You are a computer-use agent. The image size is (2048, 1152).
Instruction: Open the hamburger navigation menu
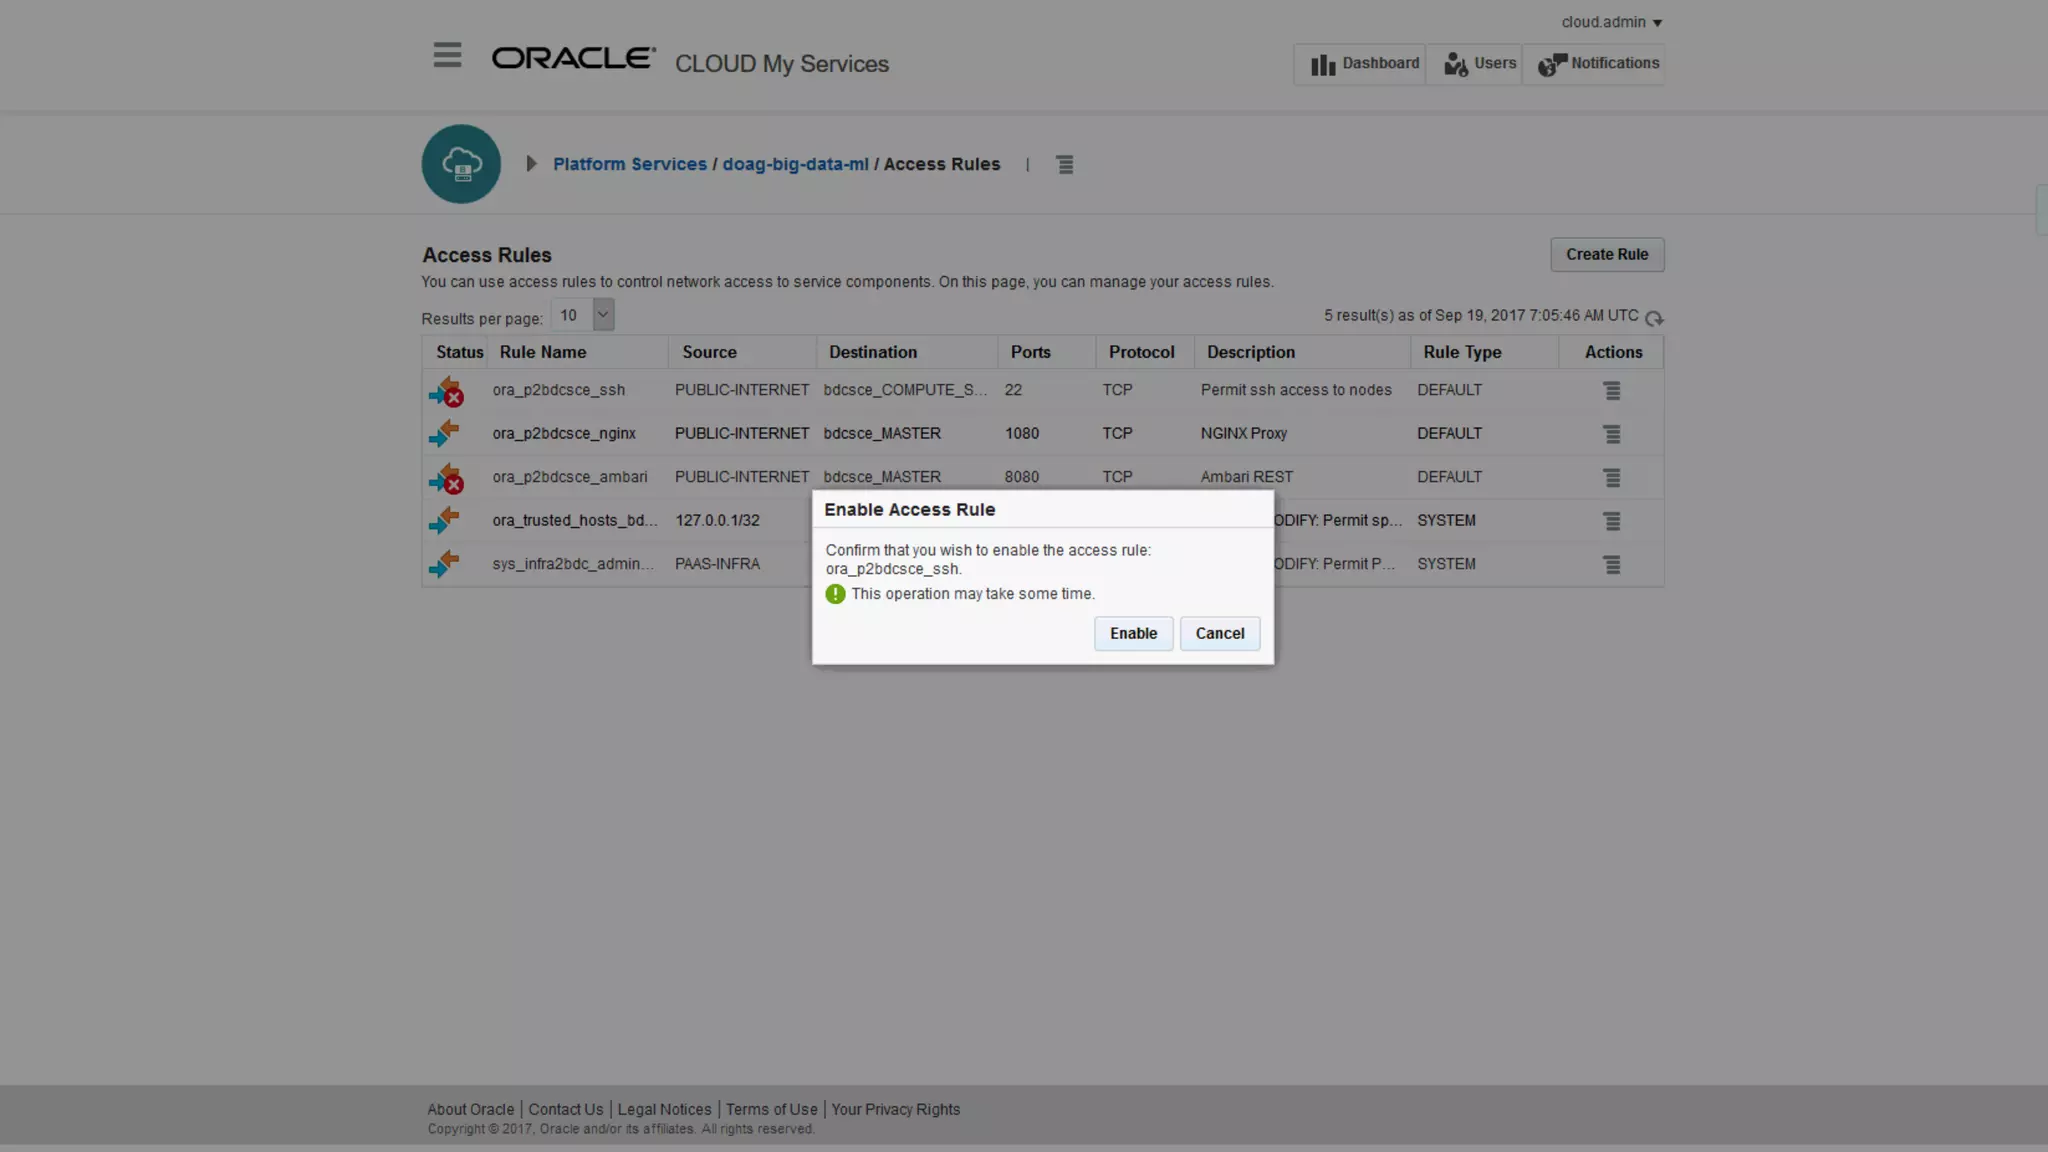447,55
